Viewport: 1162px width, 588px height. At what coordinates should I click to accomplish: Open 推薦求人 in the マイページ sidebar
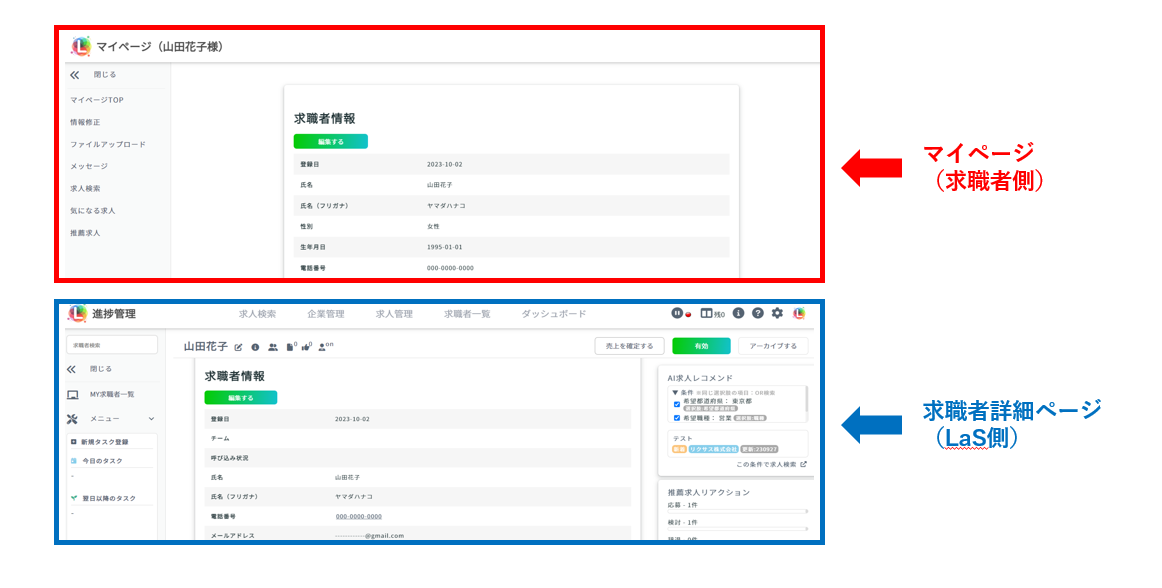pyautogui.click(x=85, y=233)
